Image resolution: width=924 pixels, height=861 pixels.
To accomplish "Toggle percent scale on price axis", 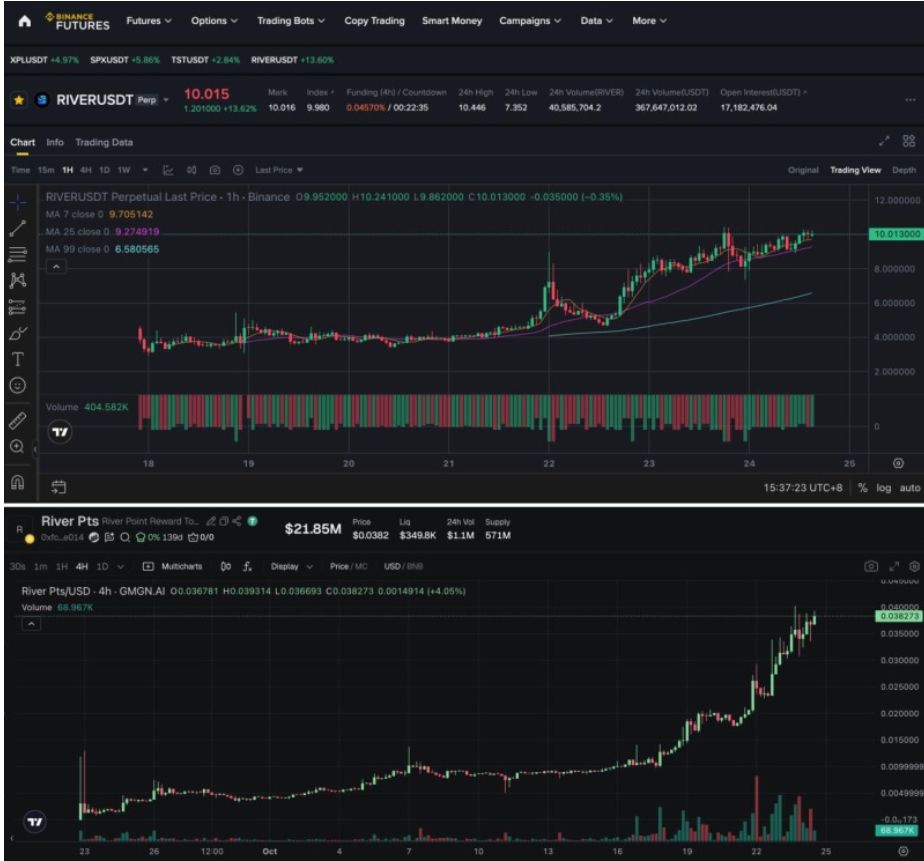I will [861, 487].
